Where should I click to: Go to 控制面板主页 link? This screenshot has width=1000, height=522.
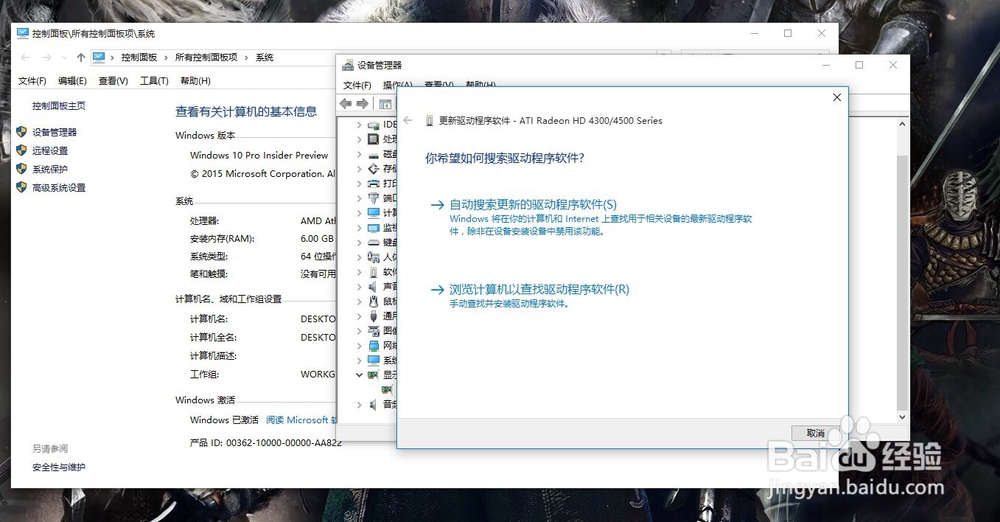pos(59,106)
